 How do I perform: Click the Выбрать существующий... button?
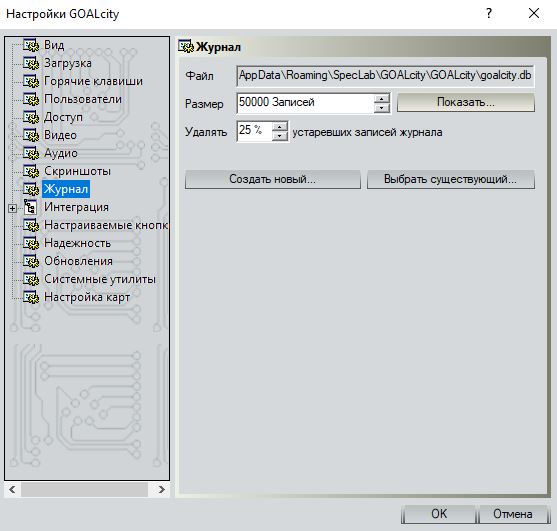coord(450,179)
